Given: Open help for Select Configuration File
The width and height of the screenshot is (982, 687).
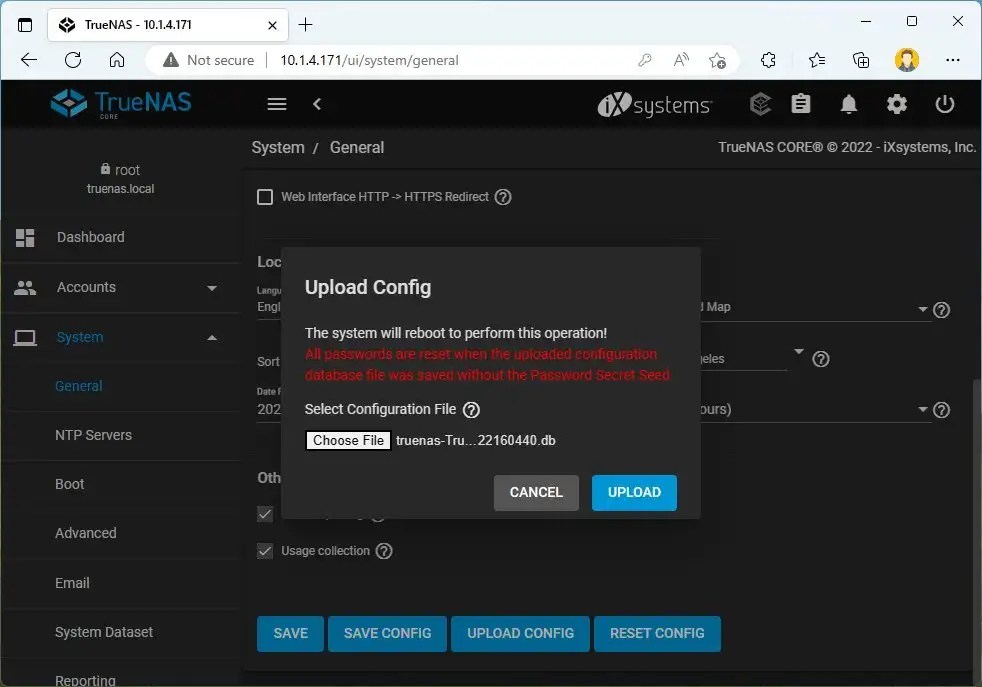Looking at the screenshot, I should (x=469, y=409).
